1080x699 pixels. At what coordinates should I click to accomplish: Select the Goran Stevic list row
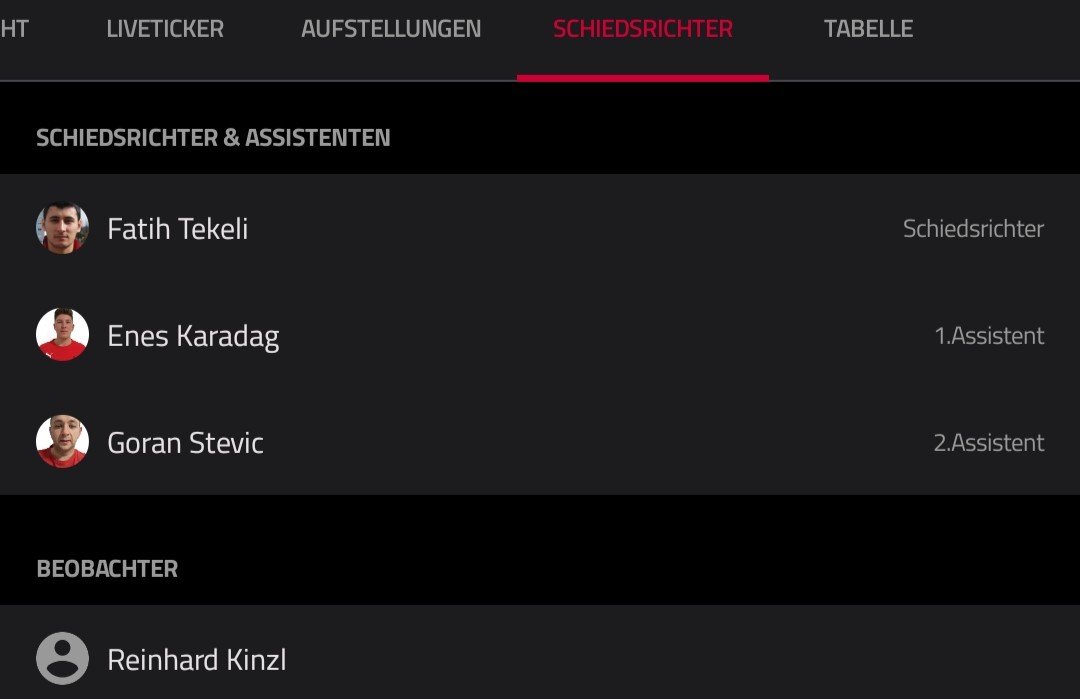tap(540, 441)
